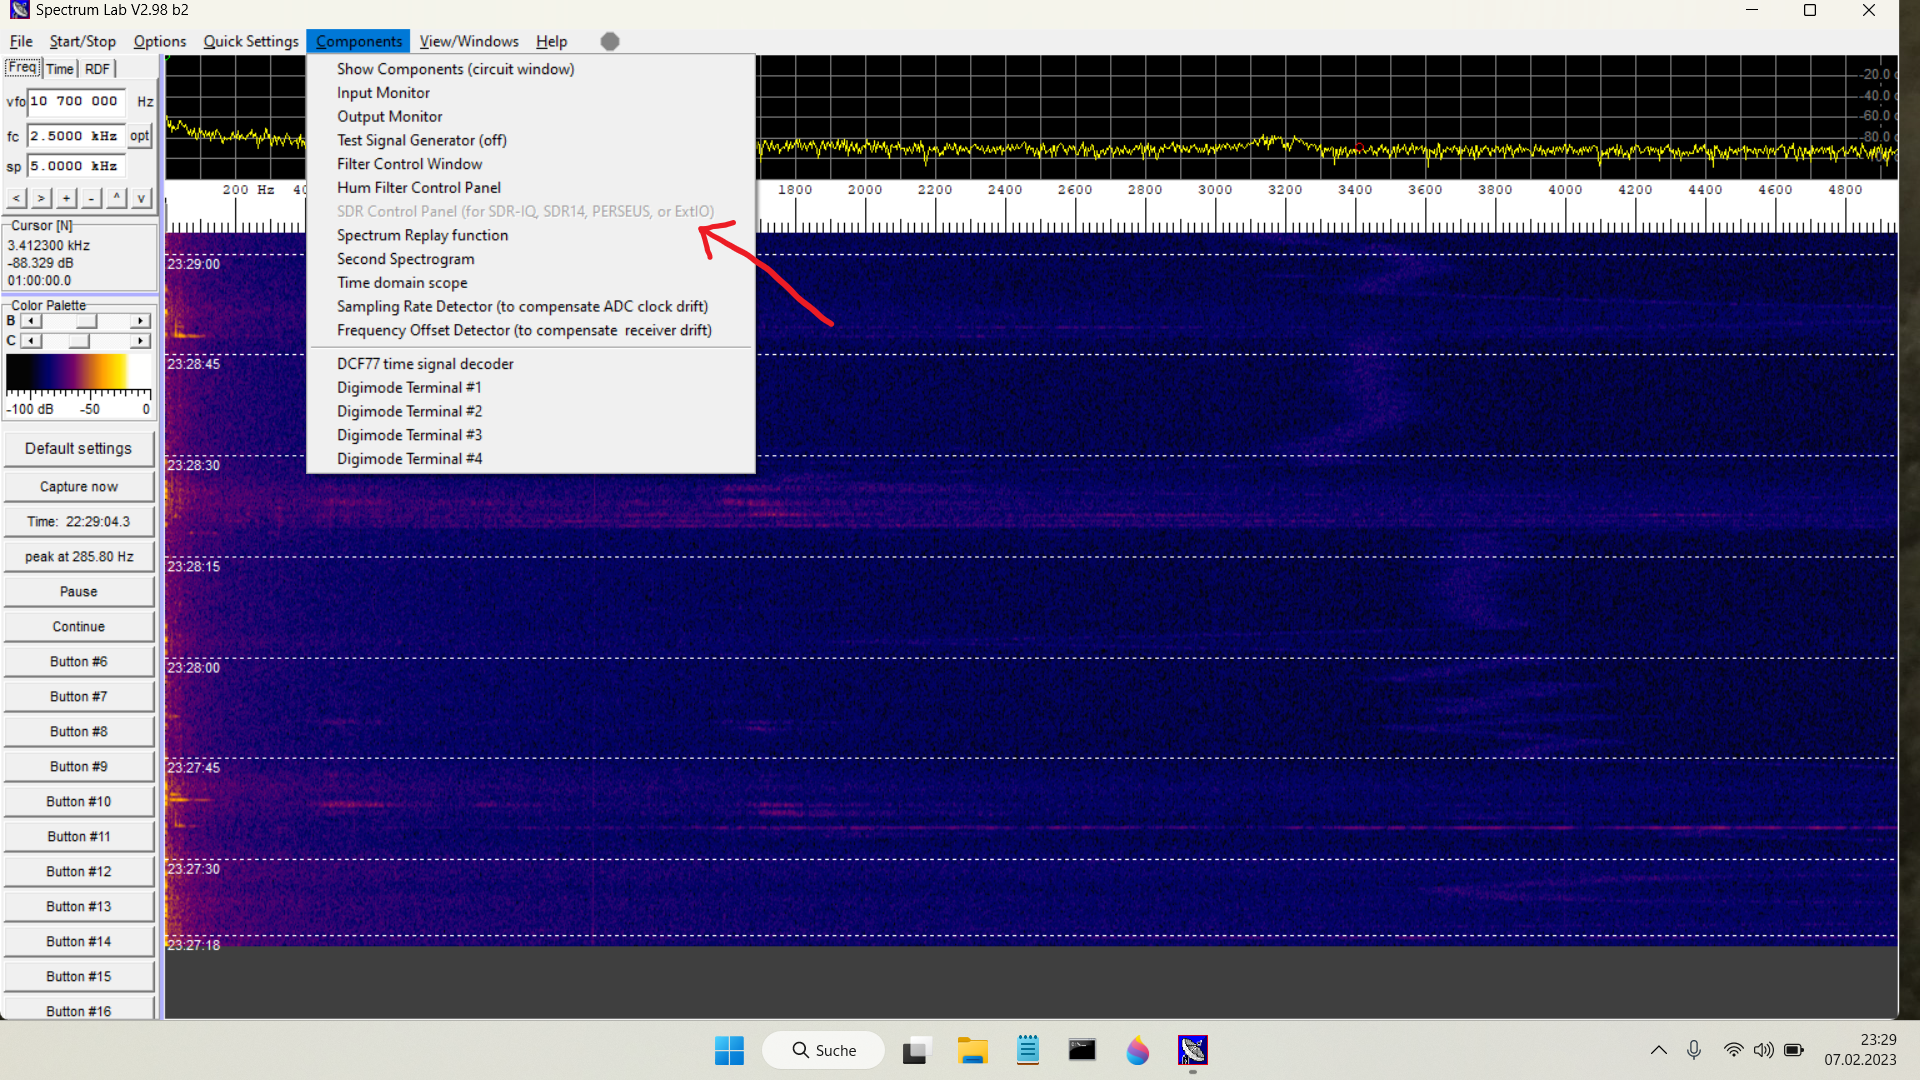Click the peak at 285.80 Hz button
Viewport: 1920px width, 1080px height.
(x=79, y=557)
